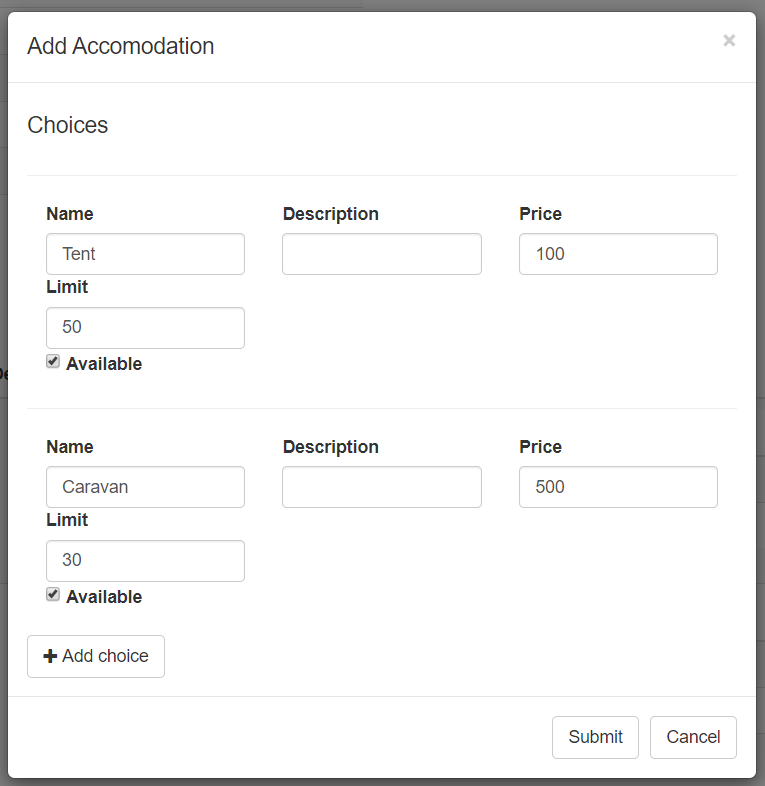Edit the Limit field showing 50
765x786 pixels.
tap(145, 328)
